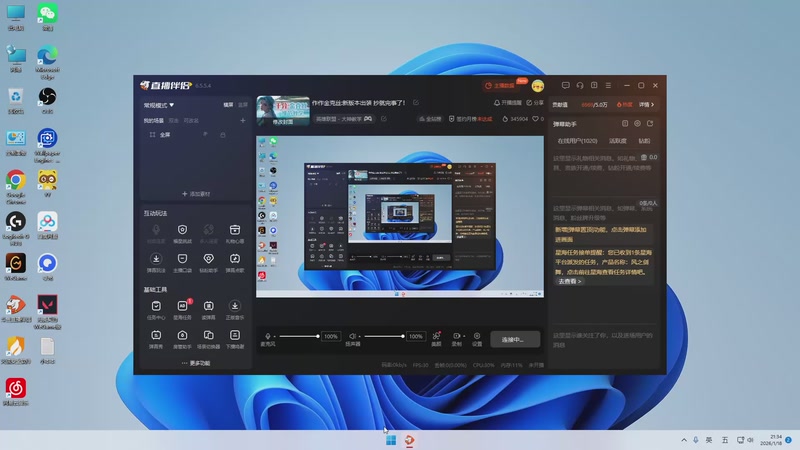This screenshot has width=800, height=450.
Task: Click the 热度 heat label
Action: (x=624, y=105)
